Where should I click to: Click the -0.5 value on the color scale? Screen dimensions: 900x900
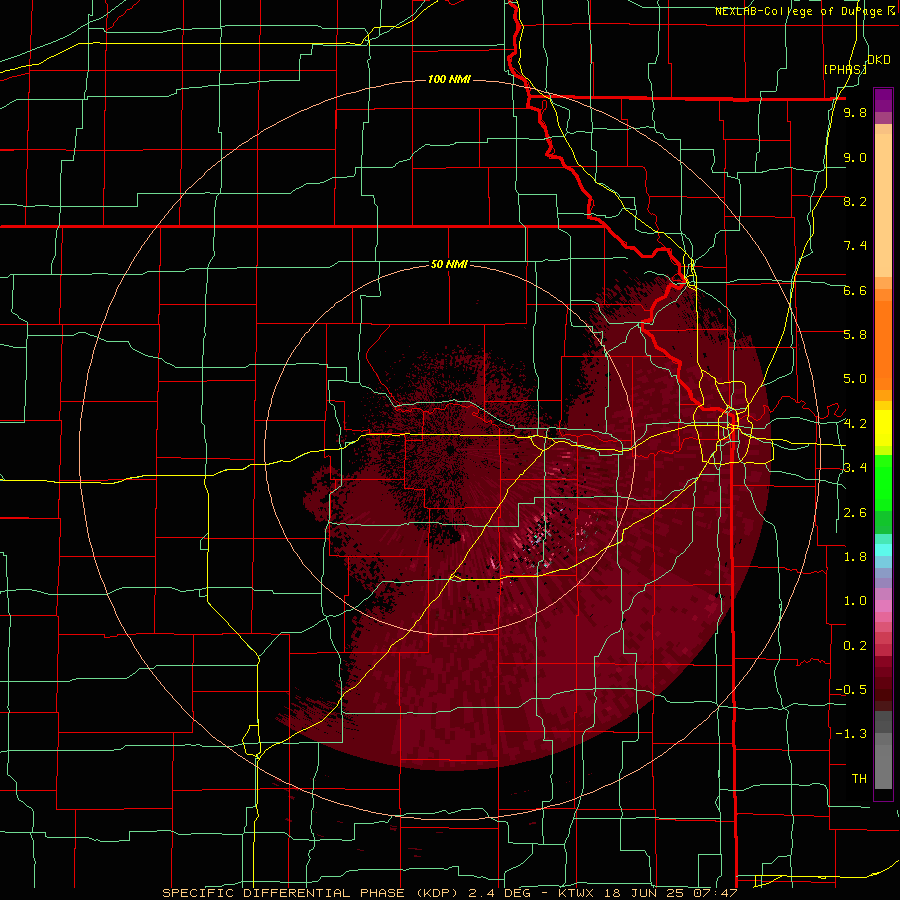[851, 690]
